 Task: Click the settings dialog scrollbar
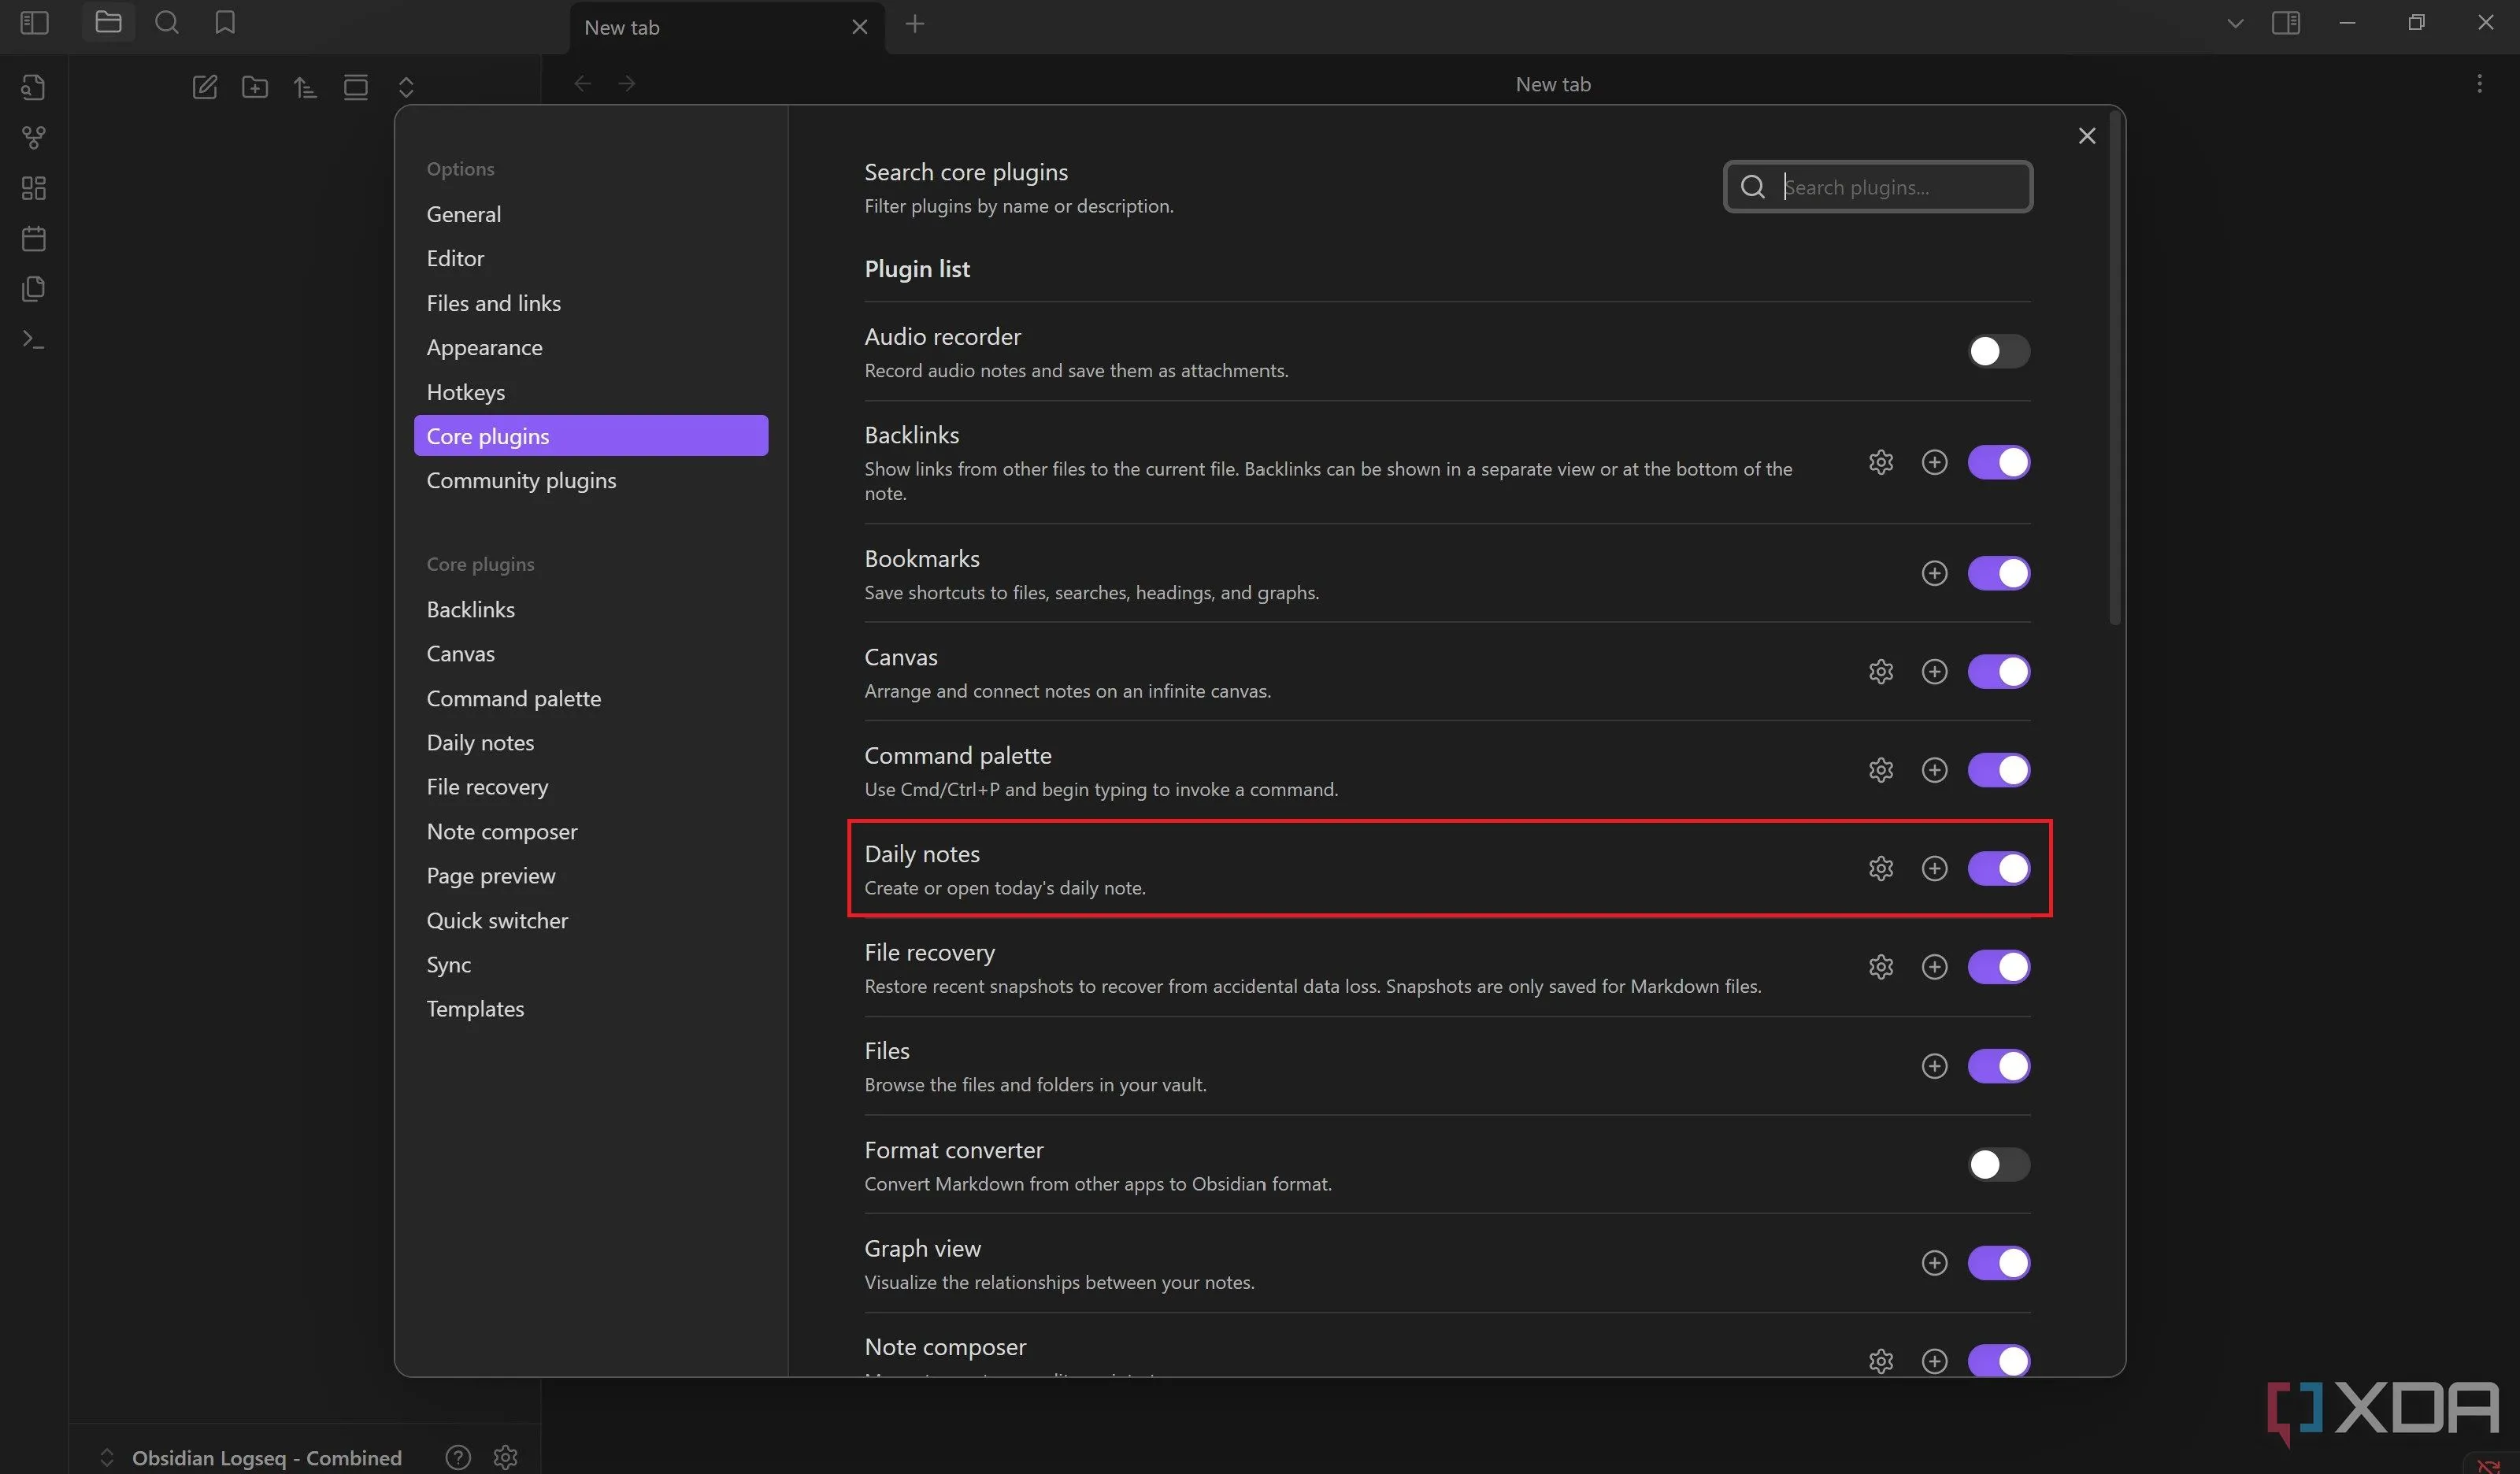coord(2114,368)
